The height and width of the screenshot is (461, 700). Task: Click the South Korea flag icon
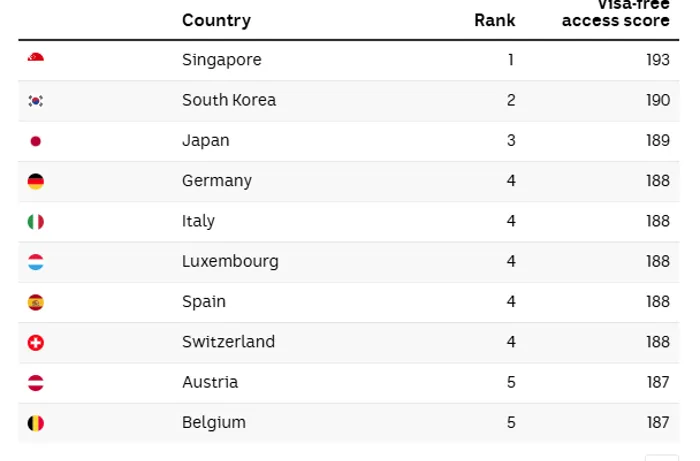tap(36, 101)
